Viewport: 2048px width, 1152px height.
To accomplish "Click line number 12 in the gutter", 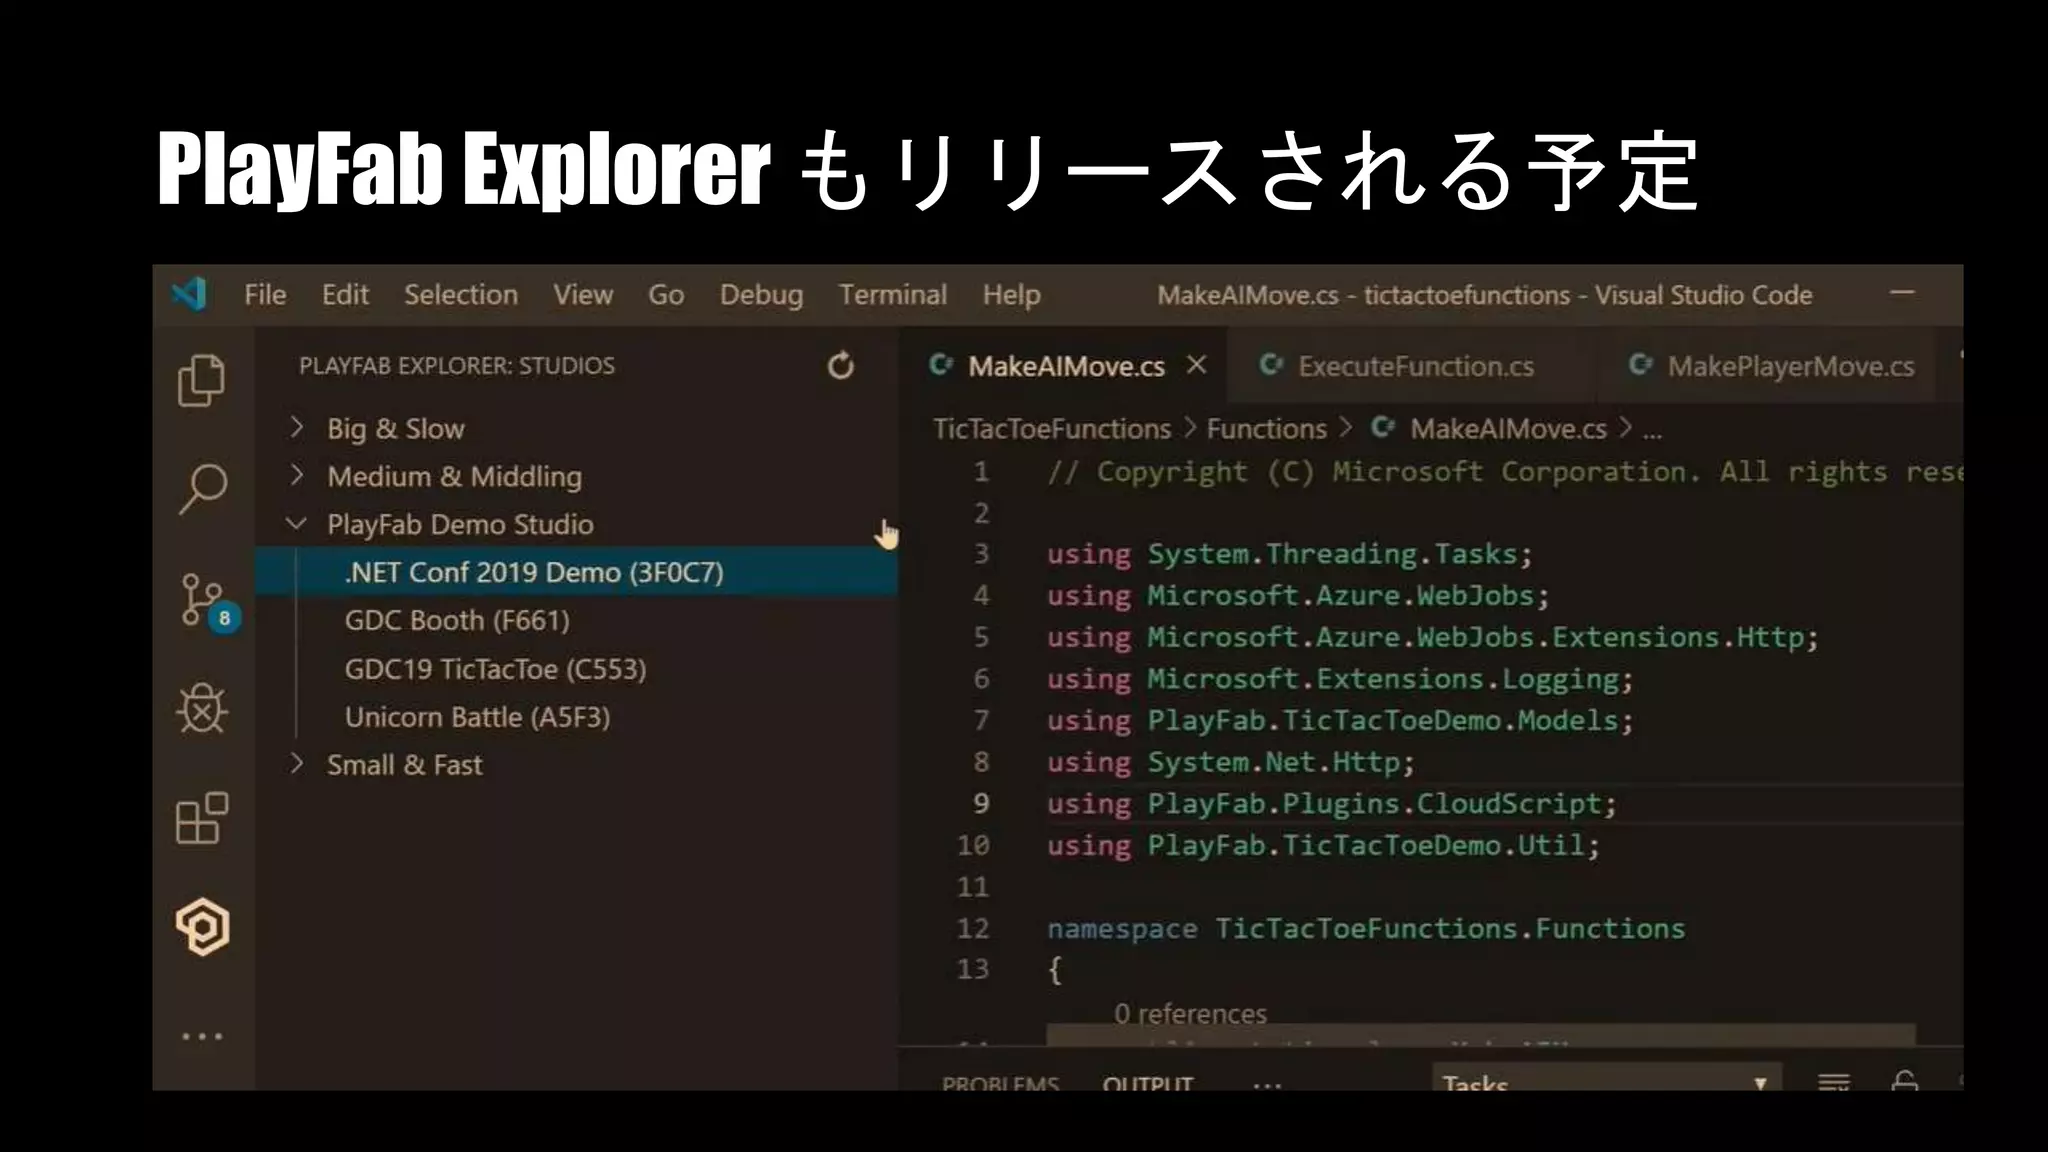I will coord(972,928).
